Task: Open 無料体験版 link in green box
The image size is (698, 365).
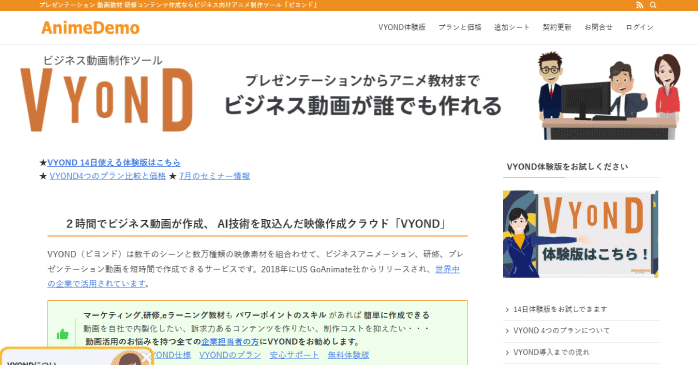Action: pos(349,355)
